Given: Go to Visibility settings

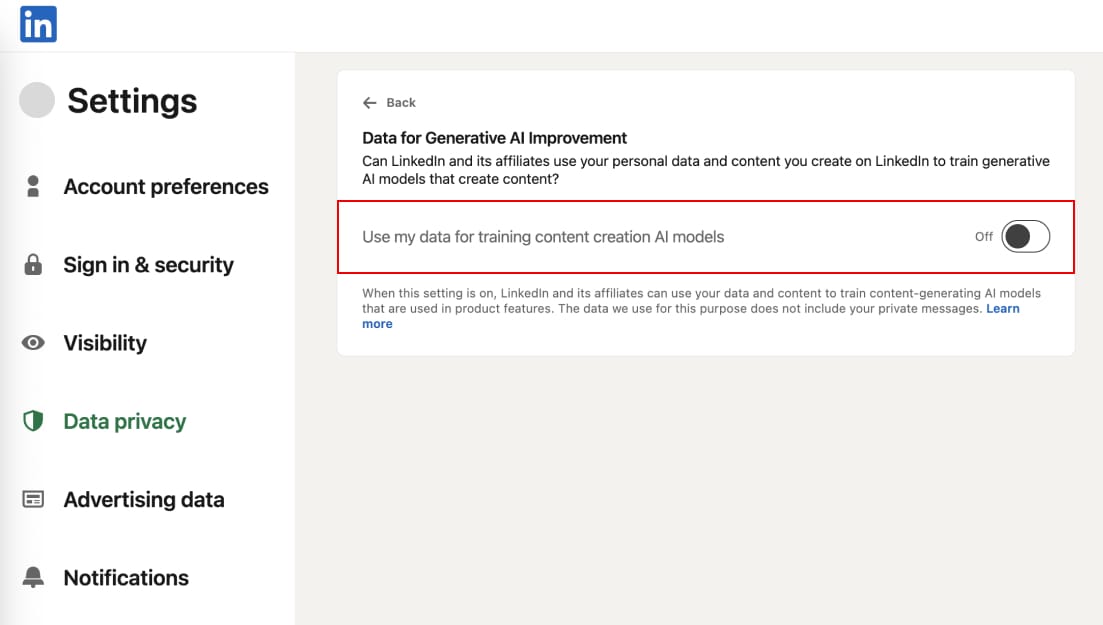Looking at the screenshot, I should pyautogui.click(x=106, y=343).
